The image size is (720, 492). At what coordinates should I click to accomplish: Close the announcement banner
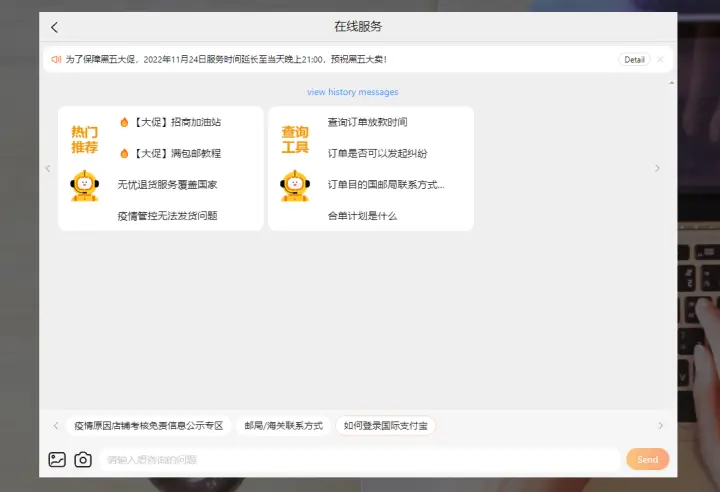[660, 59]
